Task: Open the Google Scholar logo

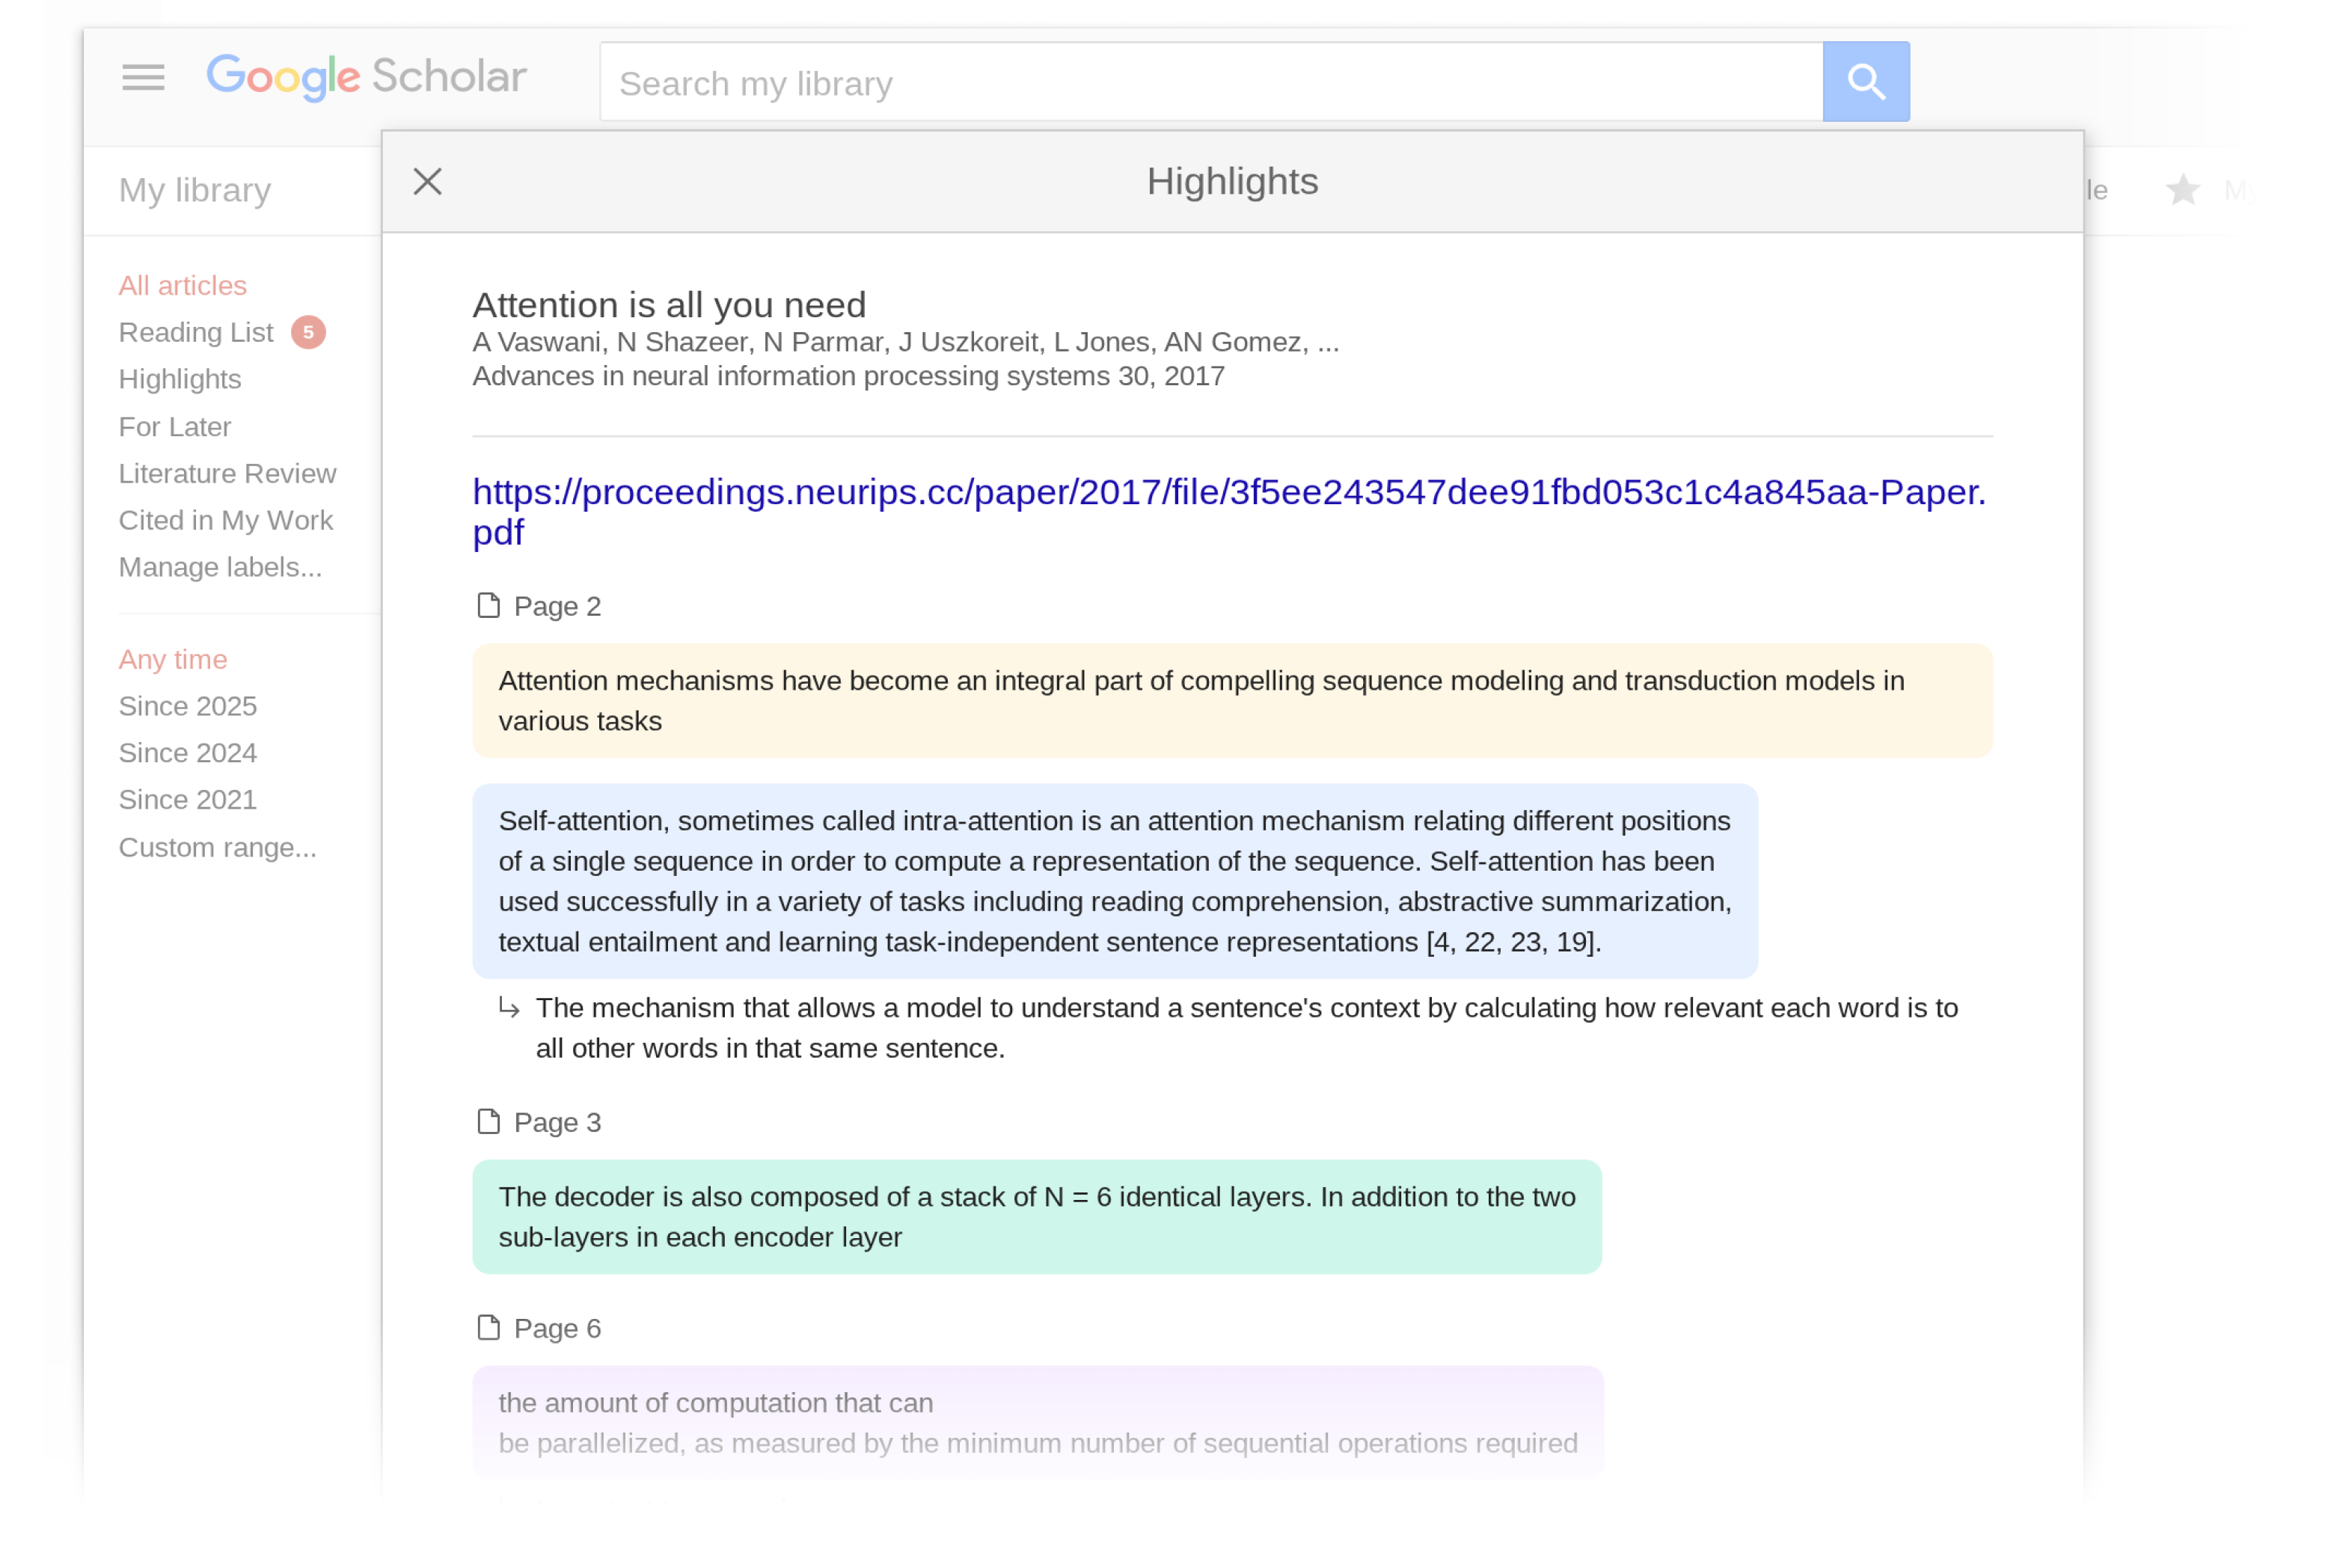Action: point(366,77)
